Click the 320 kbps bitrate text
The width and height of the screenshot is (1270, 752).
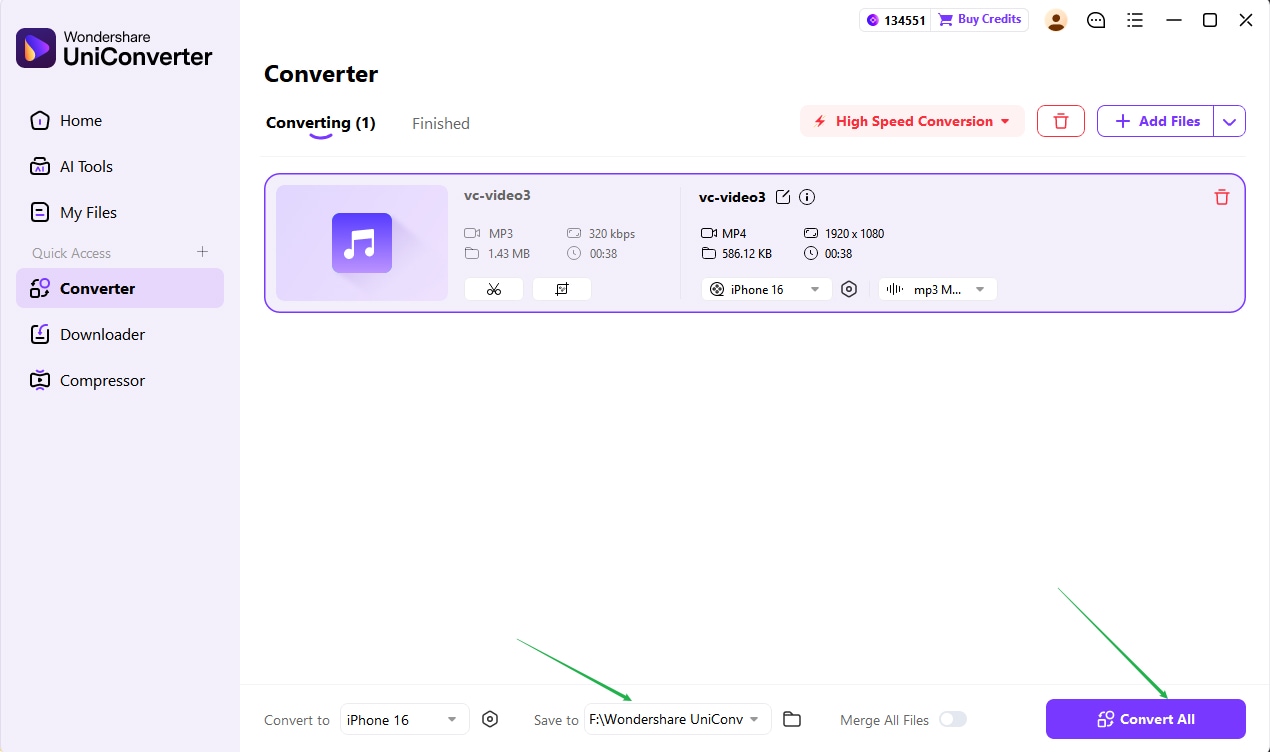click(x=611, y=233)
